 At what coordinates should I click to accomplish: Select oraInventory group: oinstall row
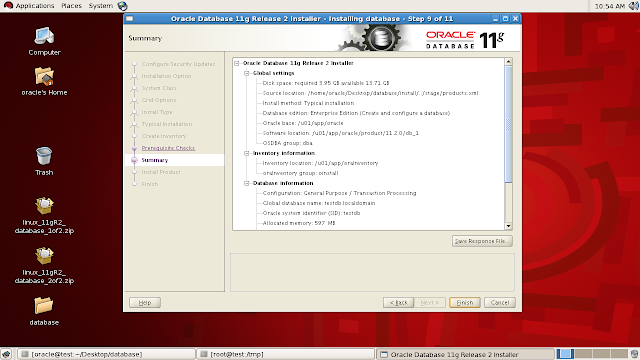(x=300, y=173)
